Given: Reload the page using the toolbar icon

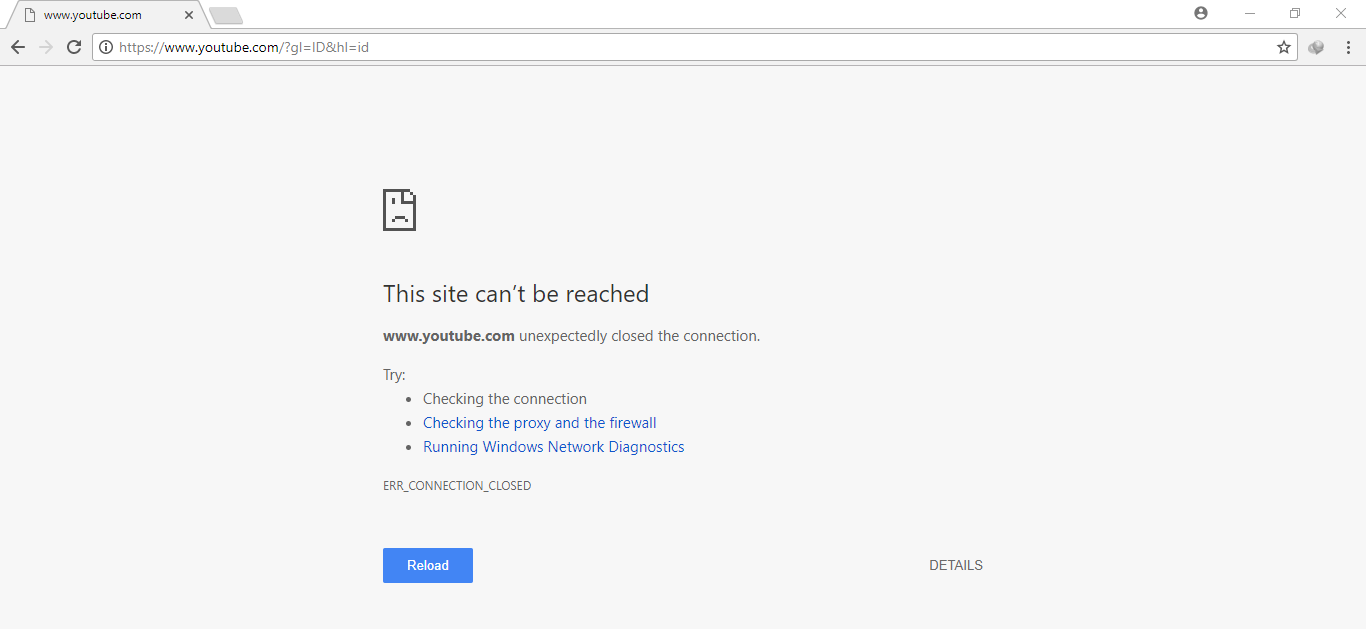Looking at the screenshot, I should point(74,47).
